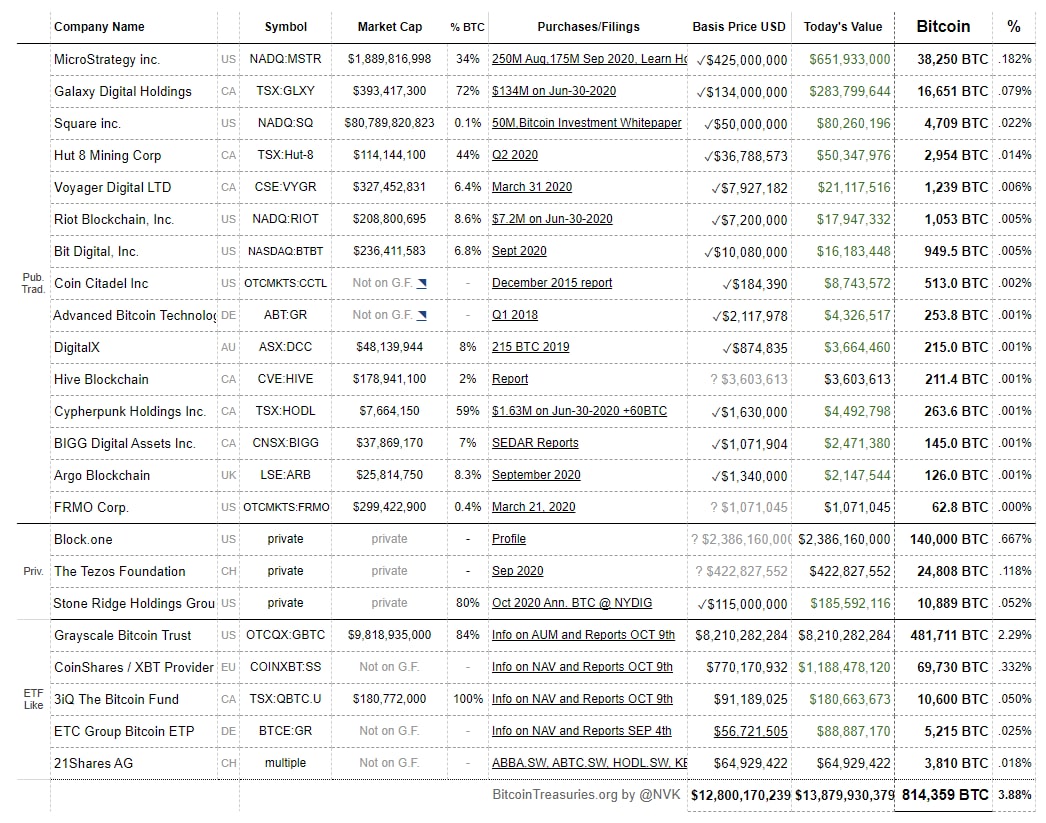
Task: Click the 814,359 BTC total cell
Action: pos(945,795)
